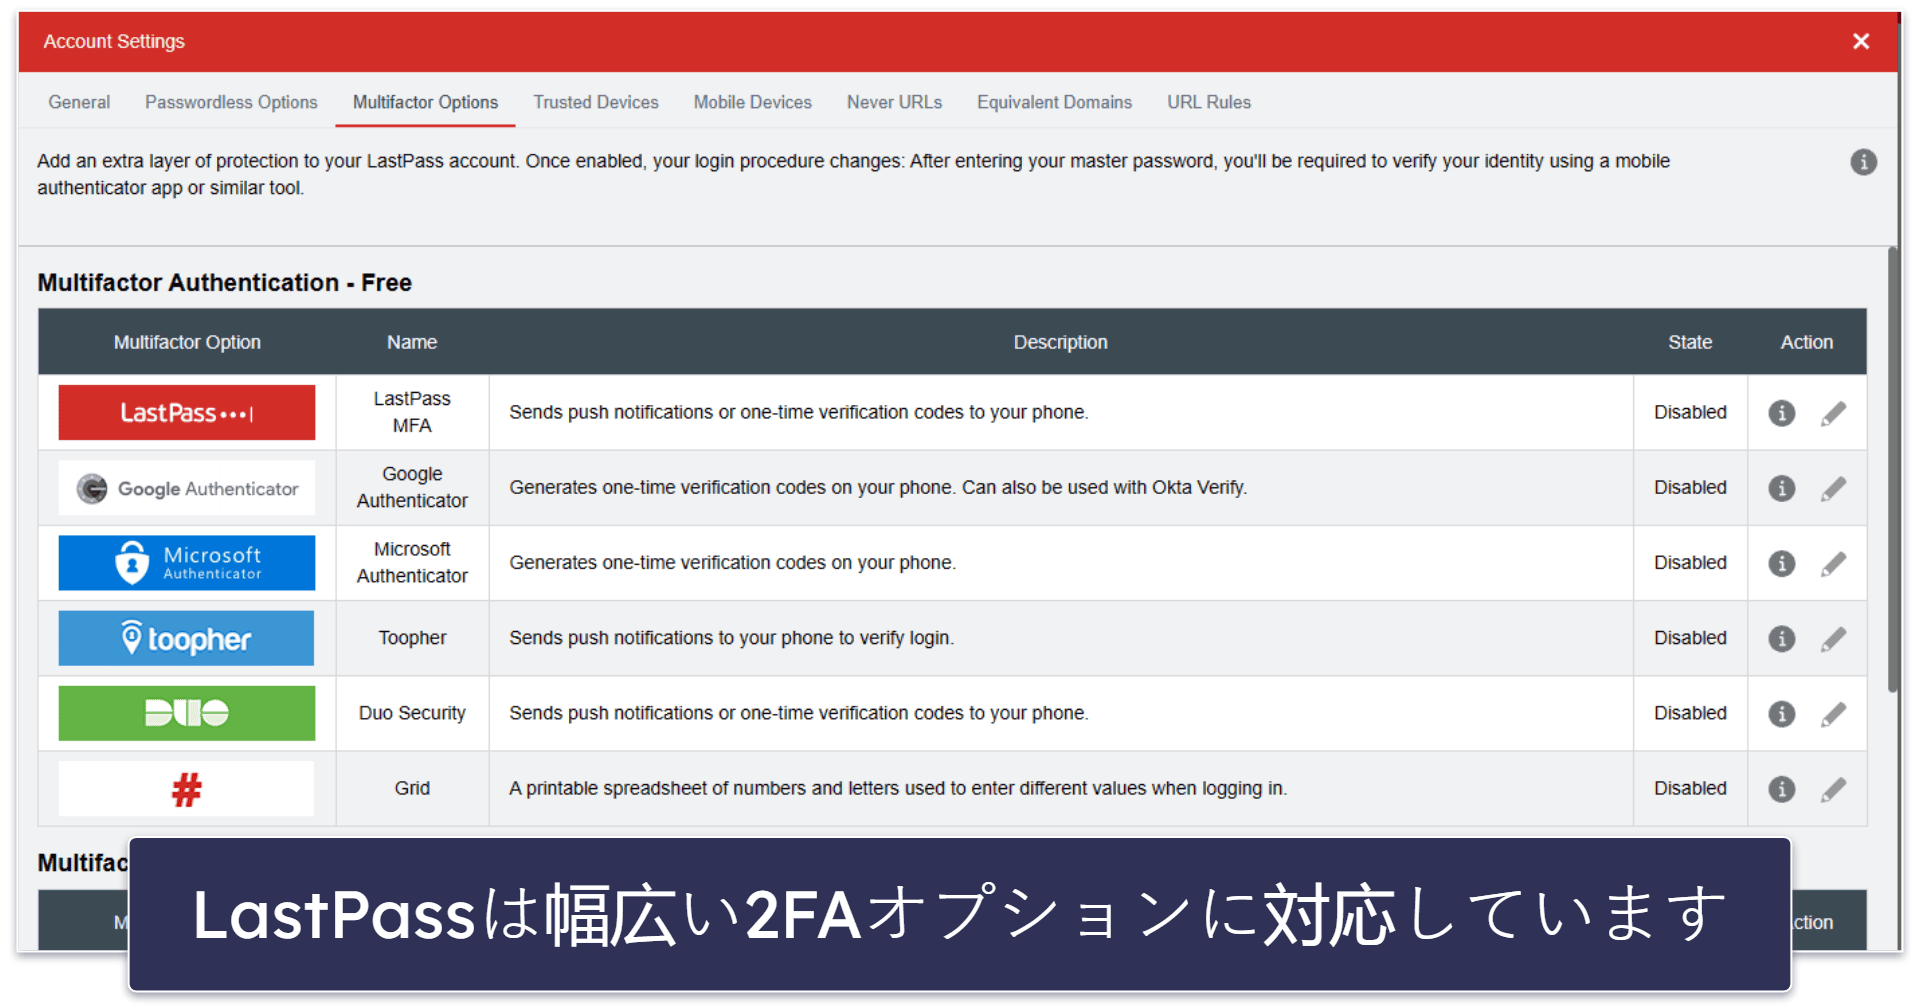Click the green Duo logo

tap(187, 713)
